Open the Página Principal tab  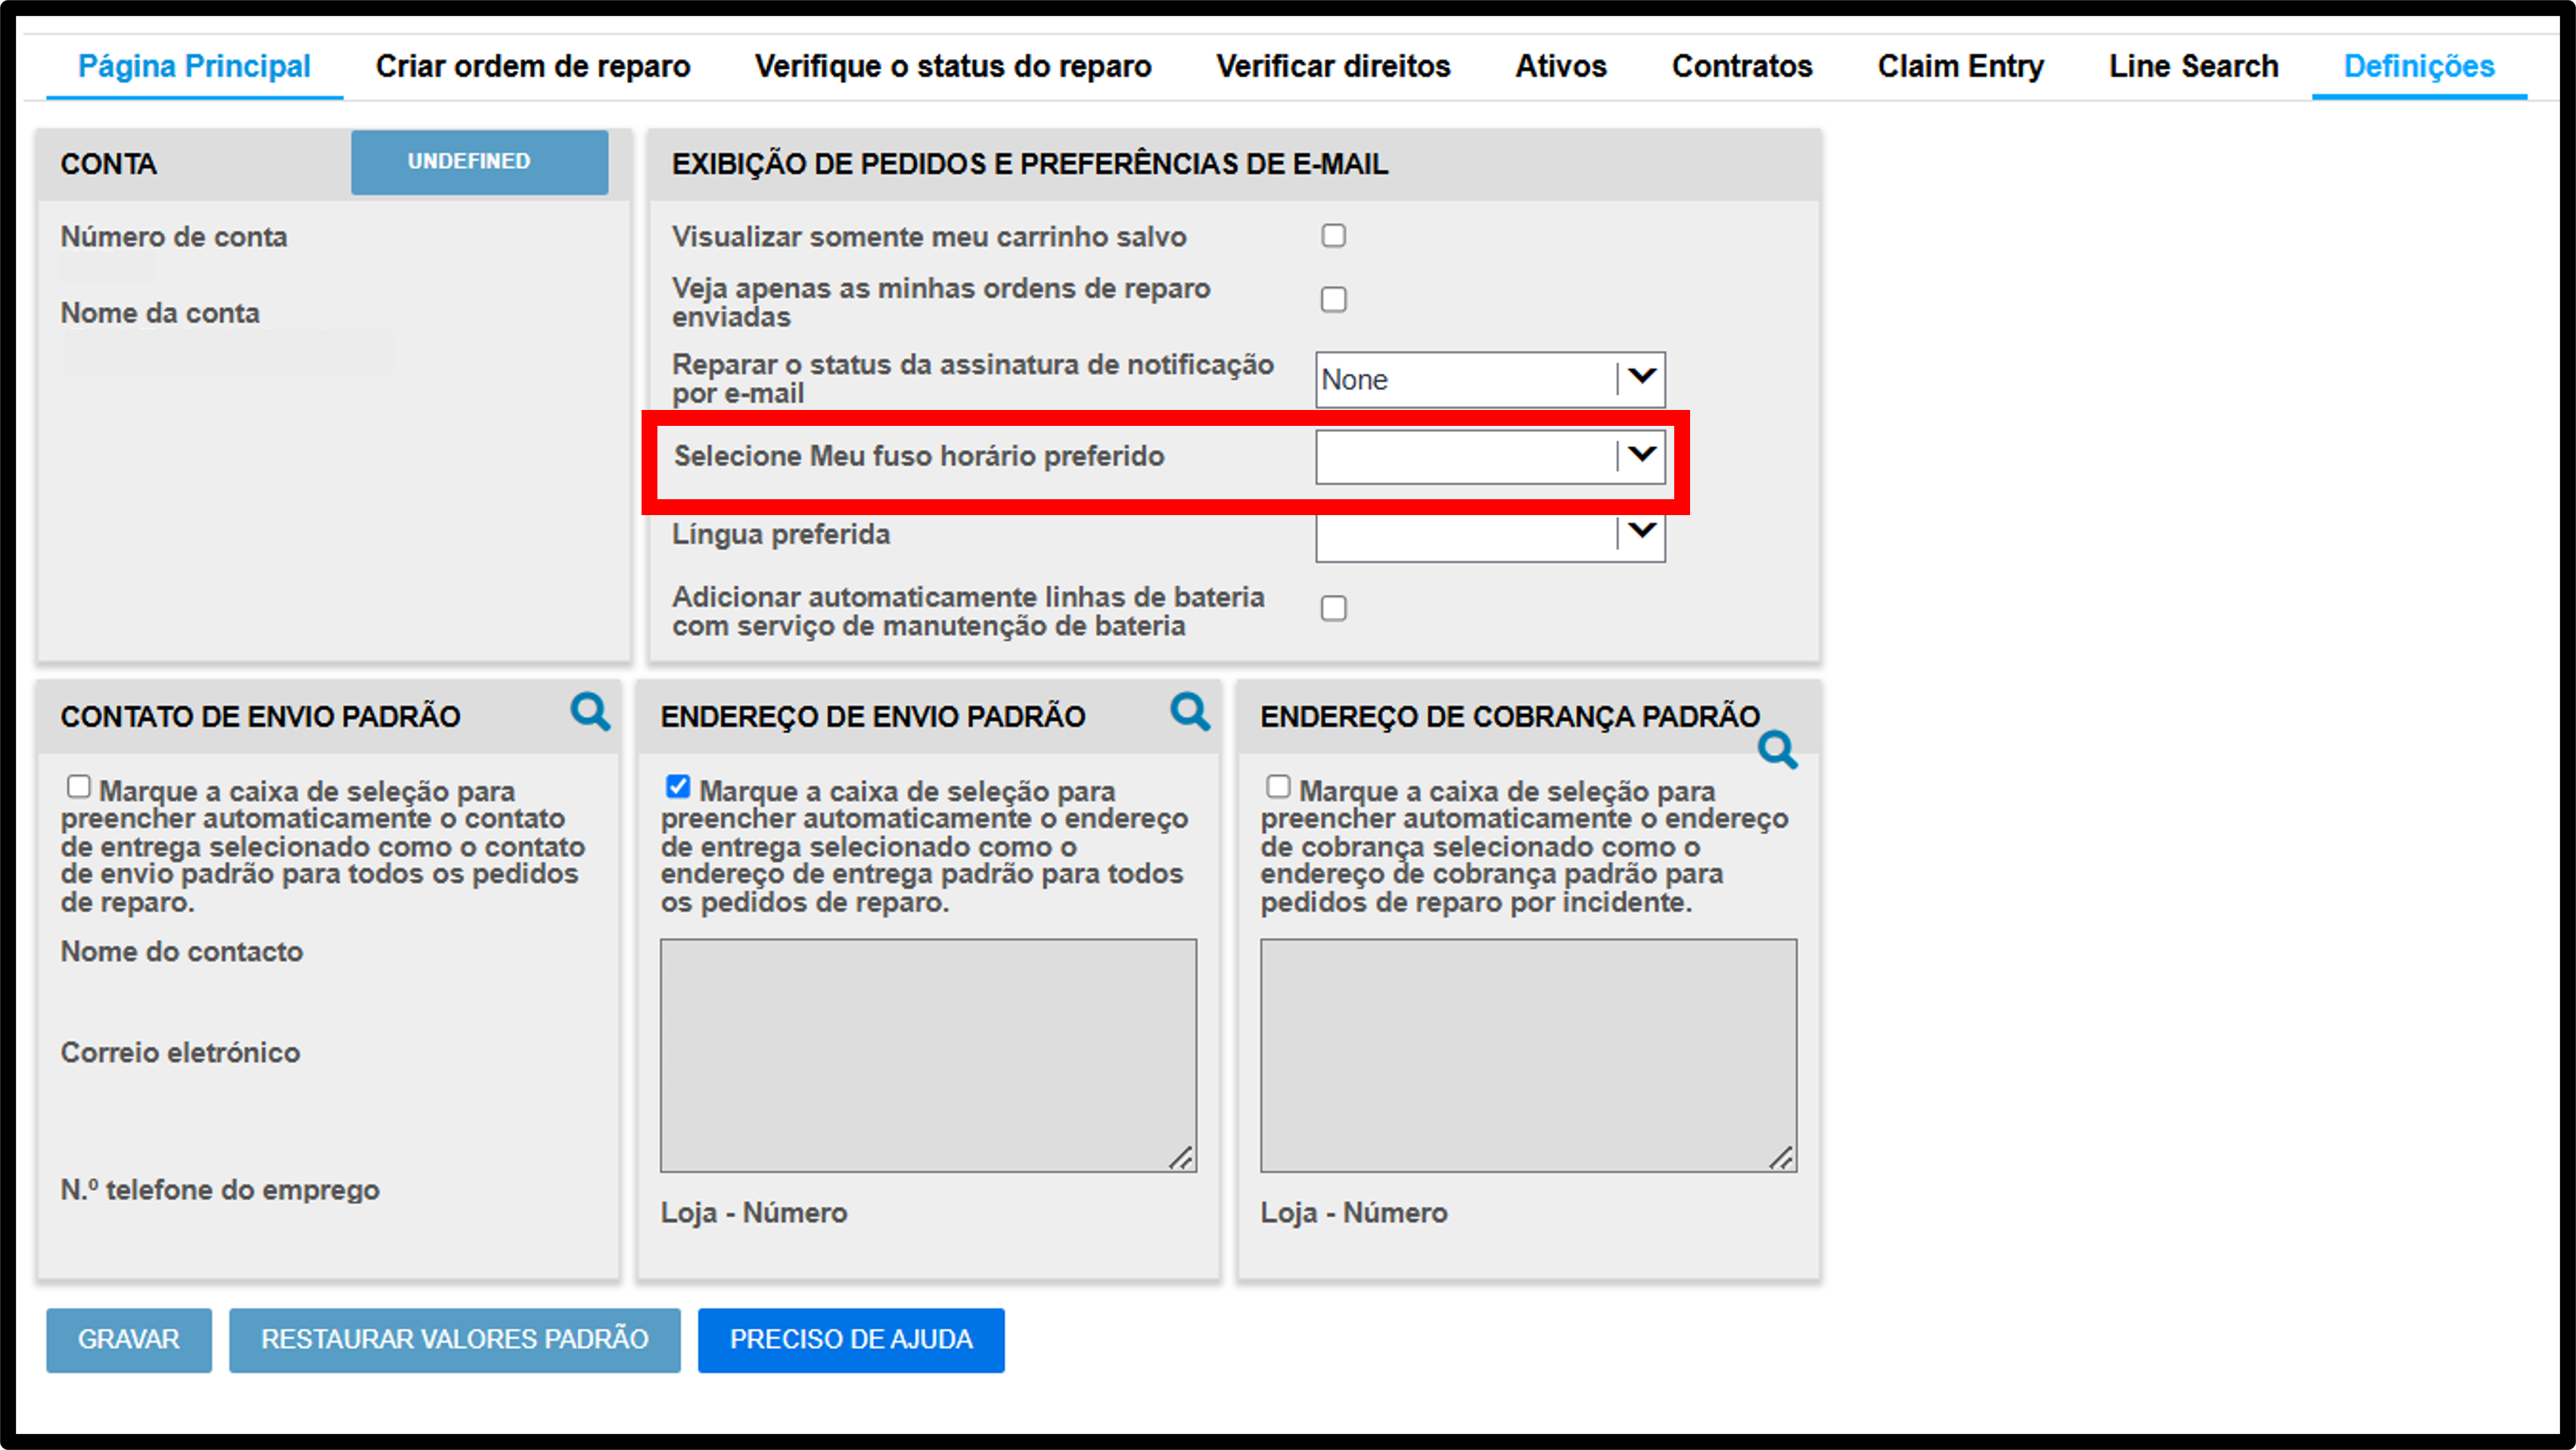coord(194,66)
